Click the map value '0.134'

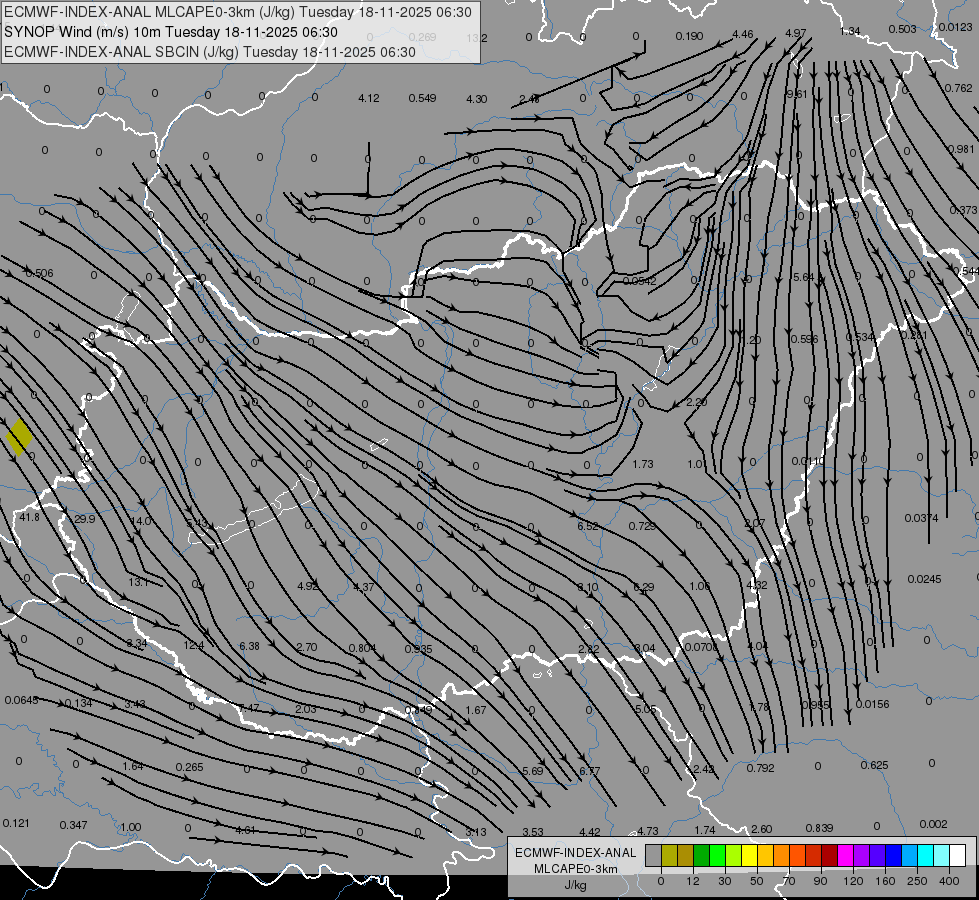click(x=79, y=703)
